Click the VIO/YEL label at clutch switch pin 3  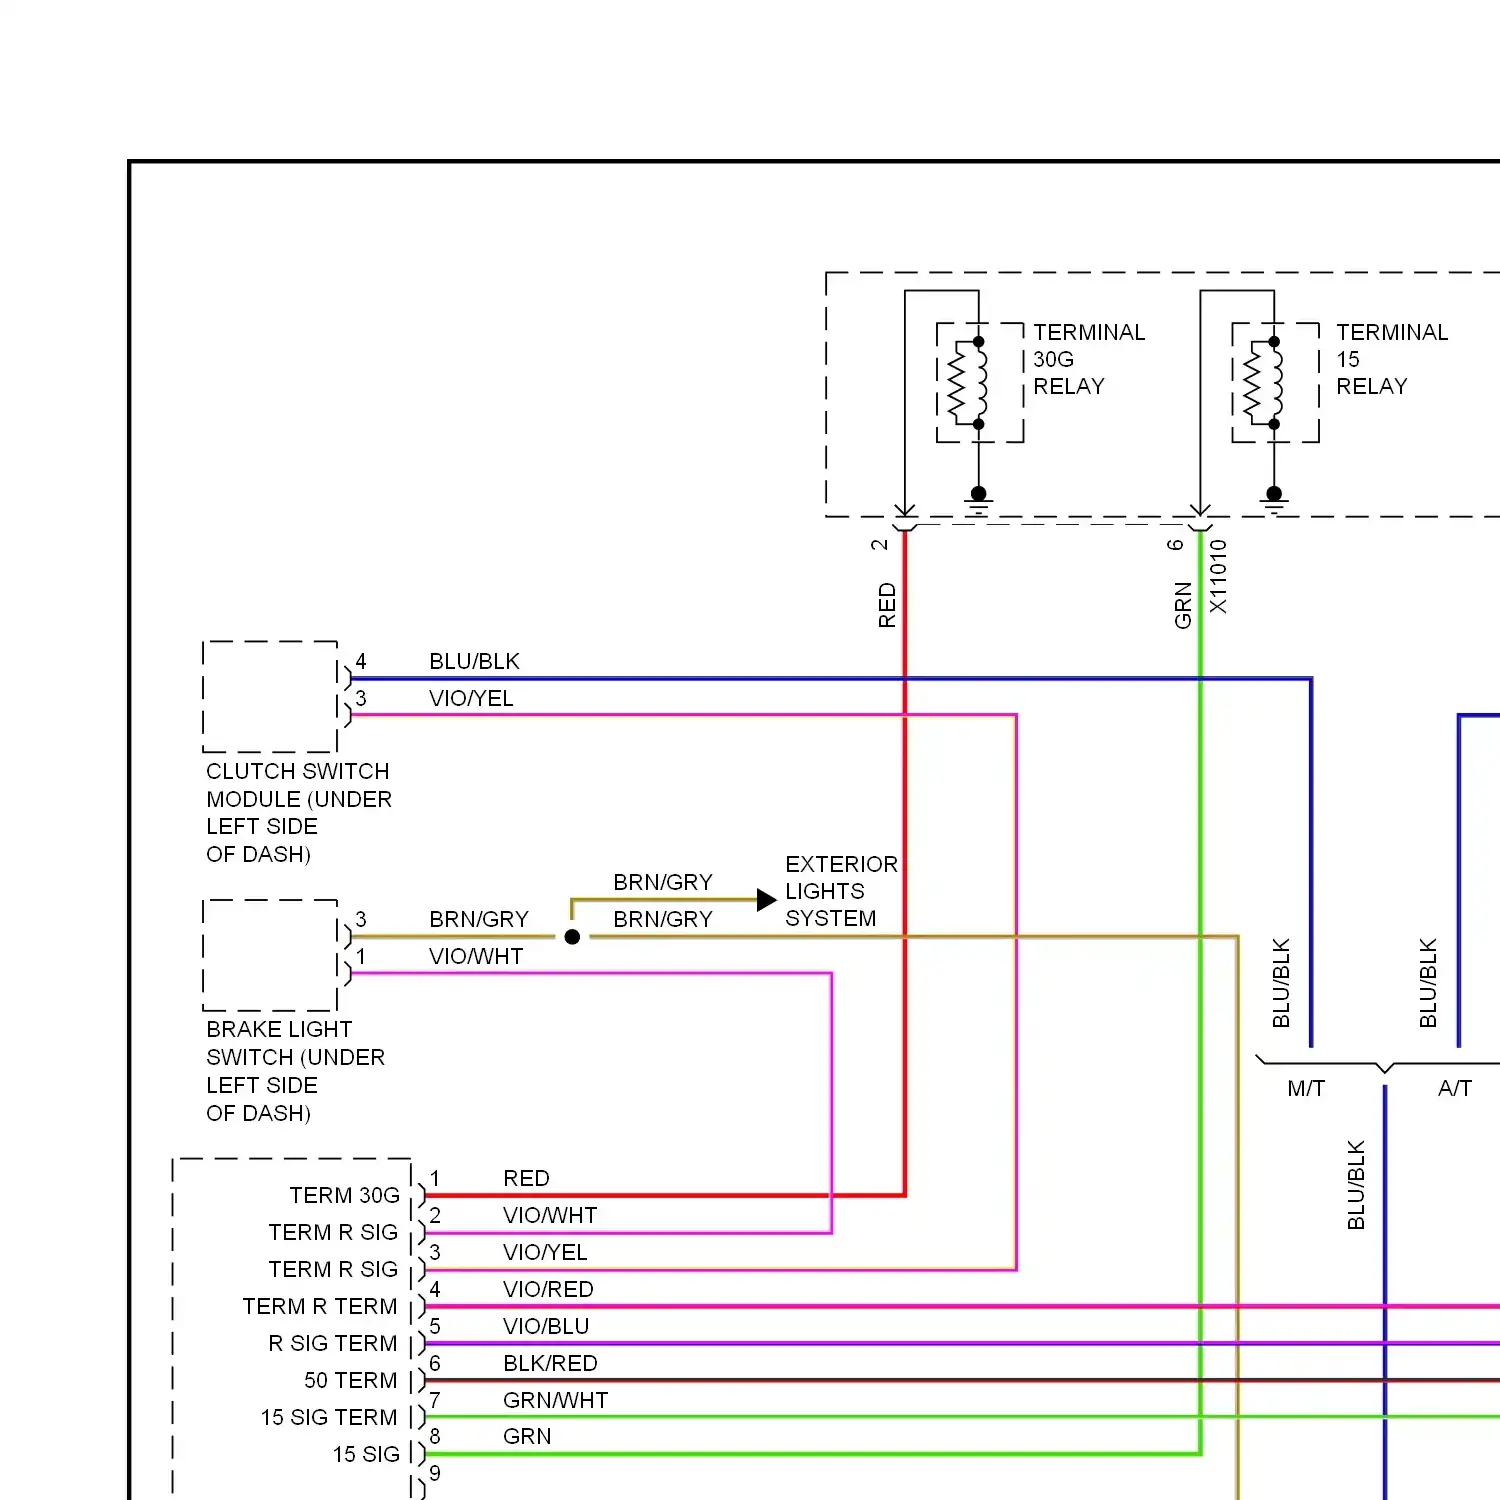point(471,699)
